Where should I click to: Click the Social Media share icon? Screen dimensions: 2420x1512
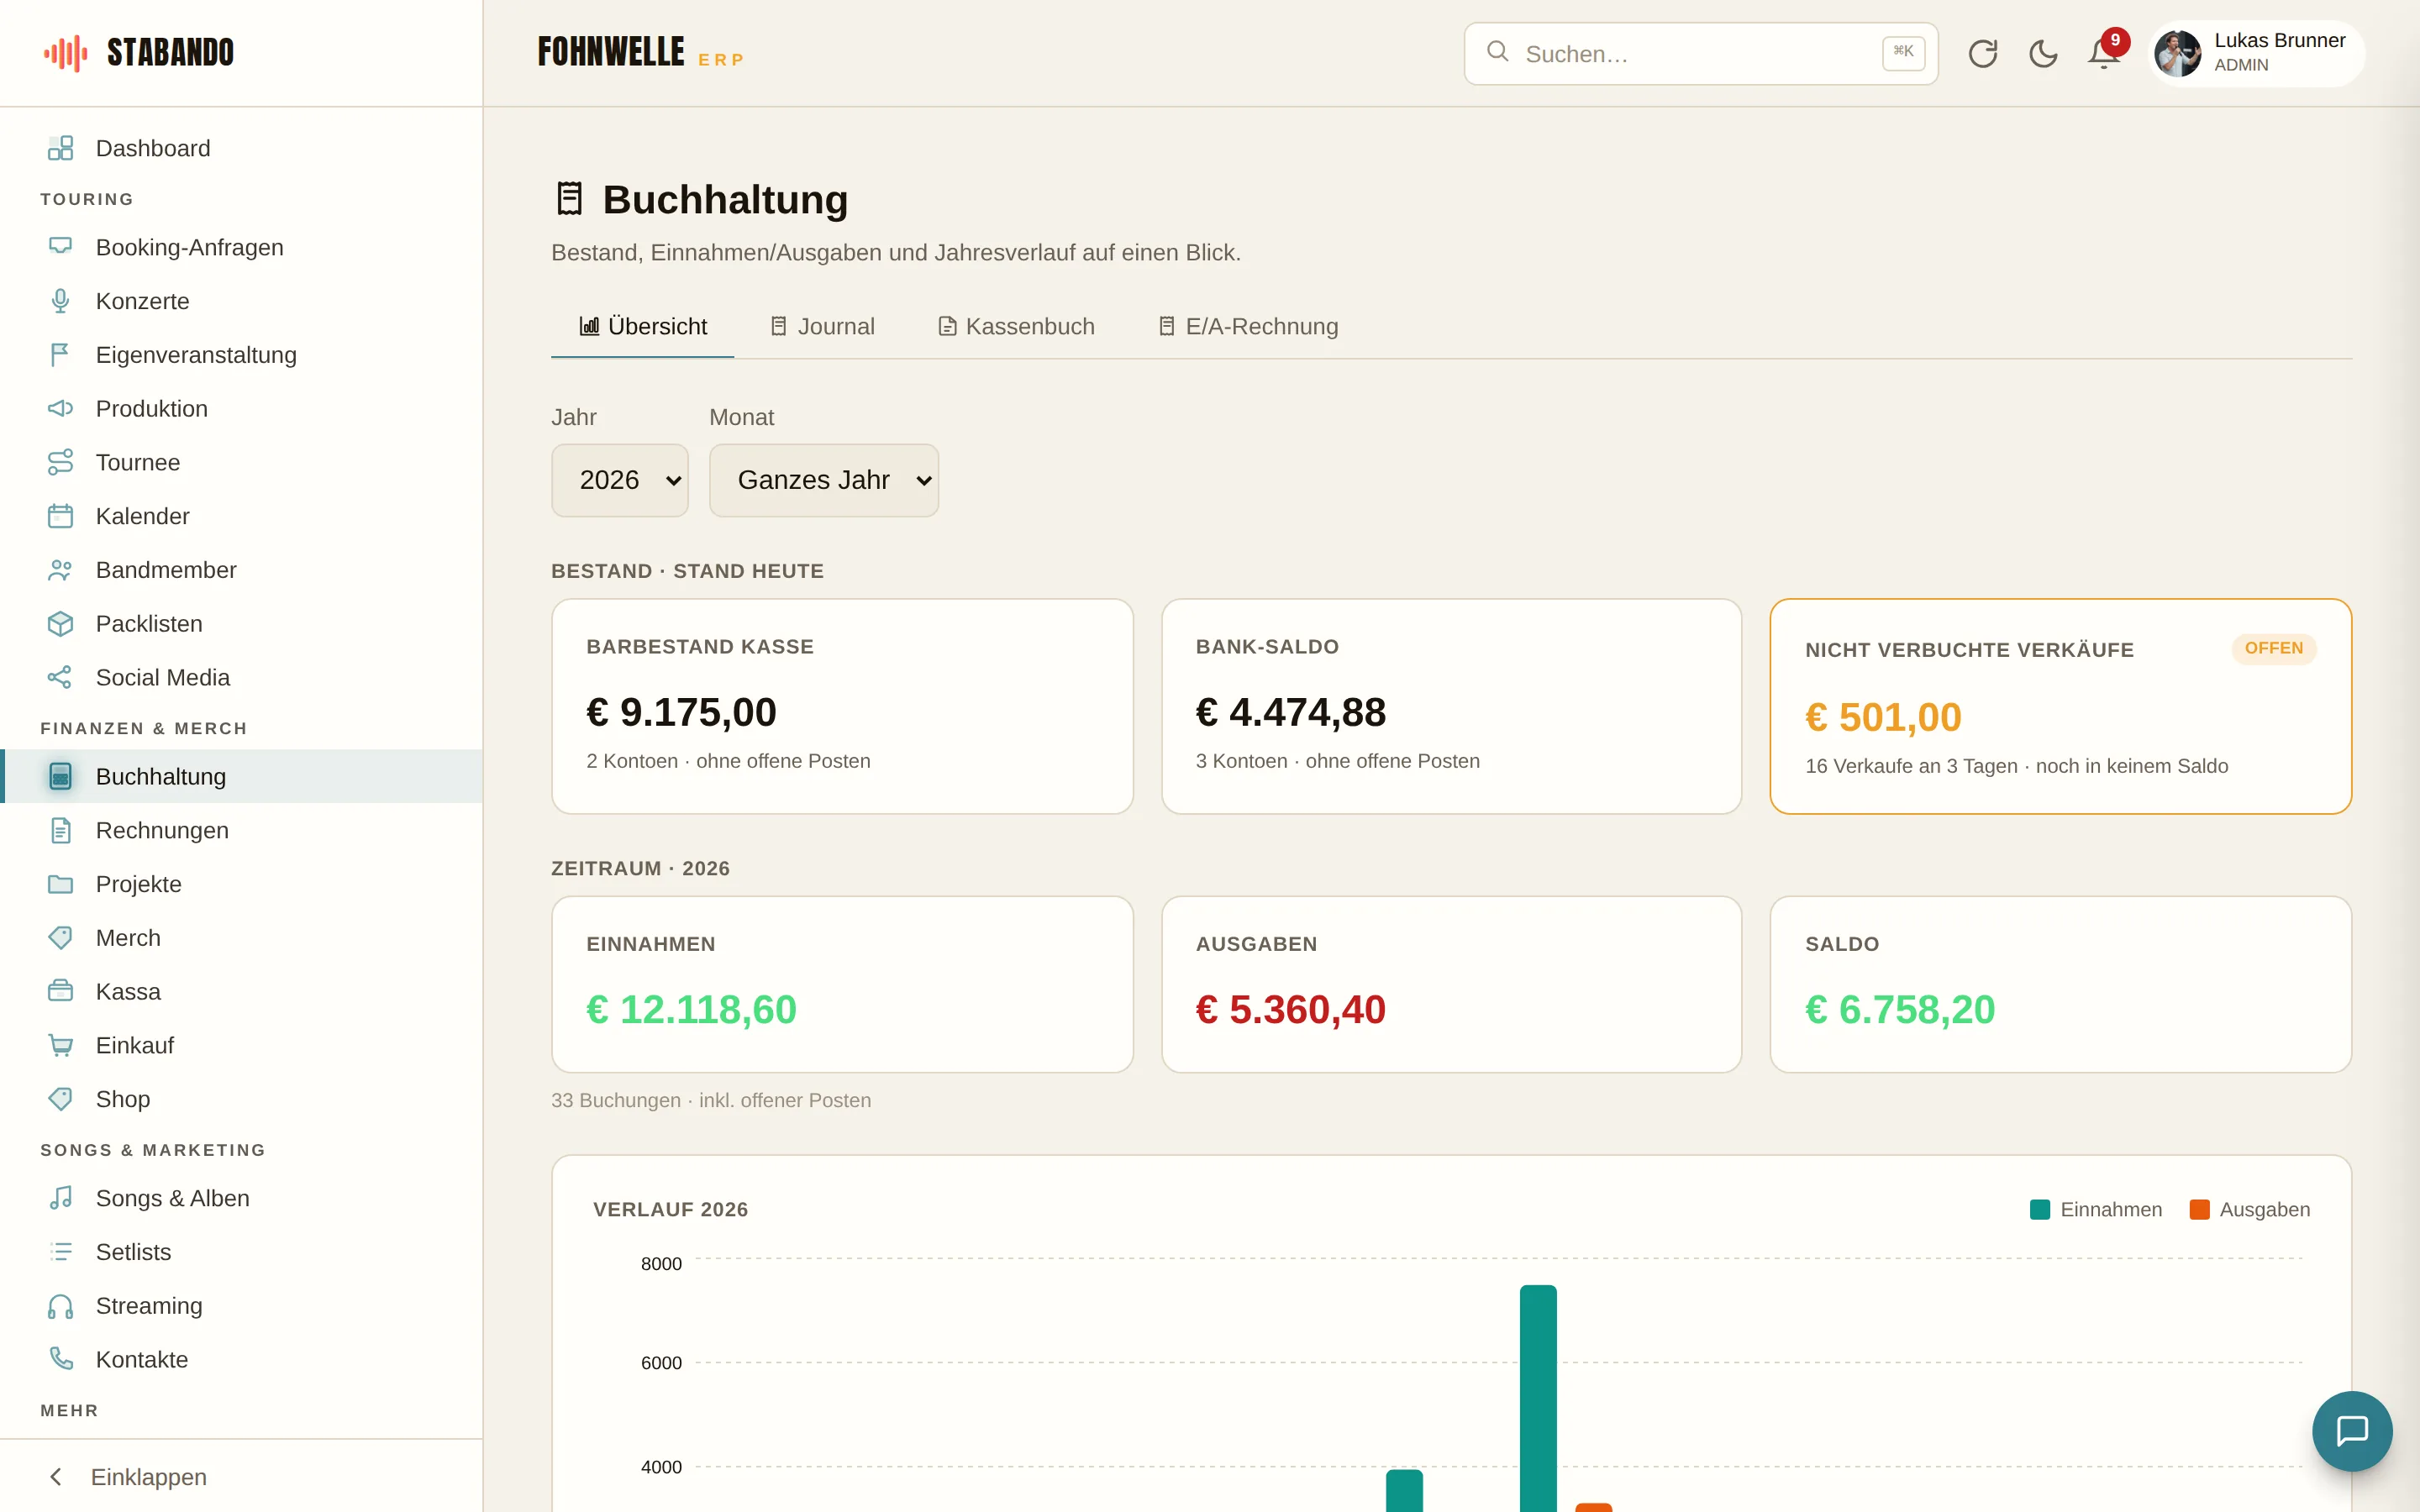pos(60,677)
